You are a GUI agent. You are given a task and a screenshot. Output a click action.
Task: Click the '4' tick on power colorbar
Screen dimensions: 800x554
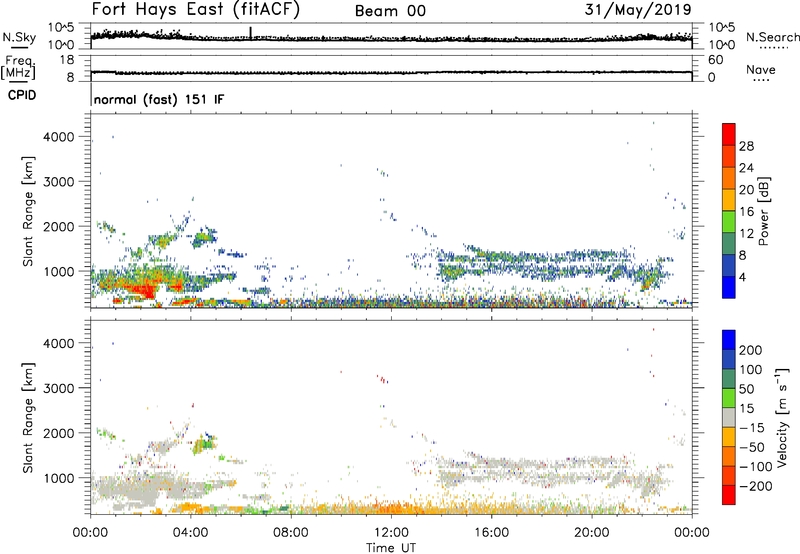[742, 277]
